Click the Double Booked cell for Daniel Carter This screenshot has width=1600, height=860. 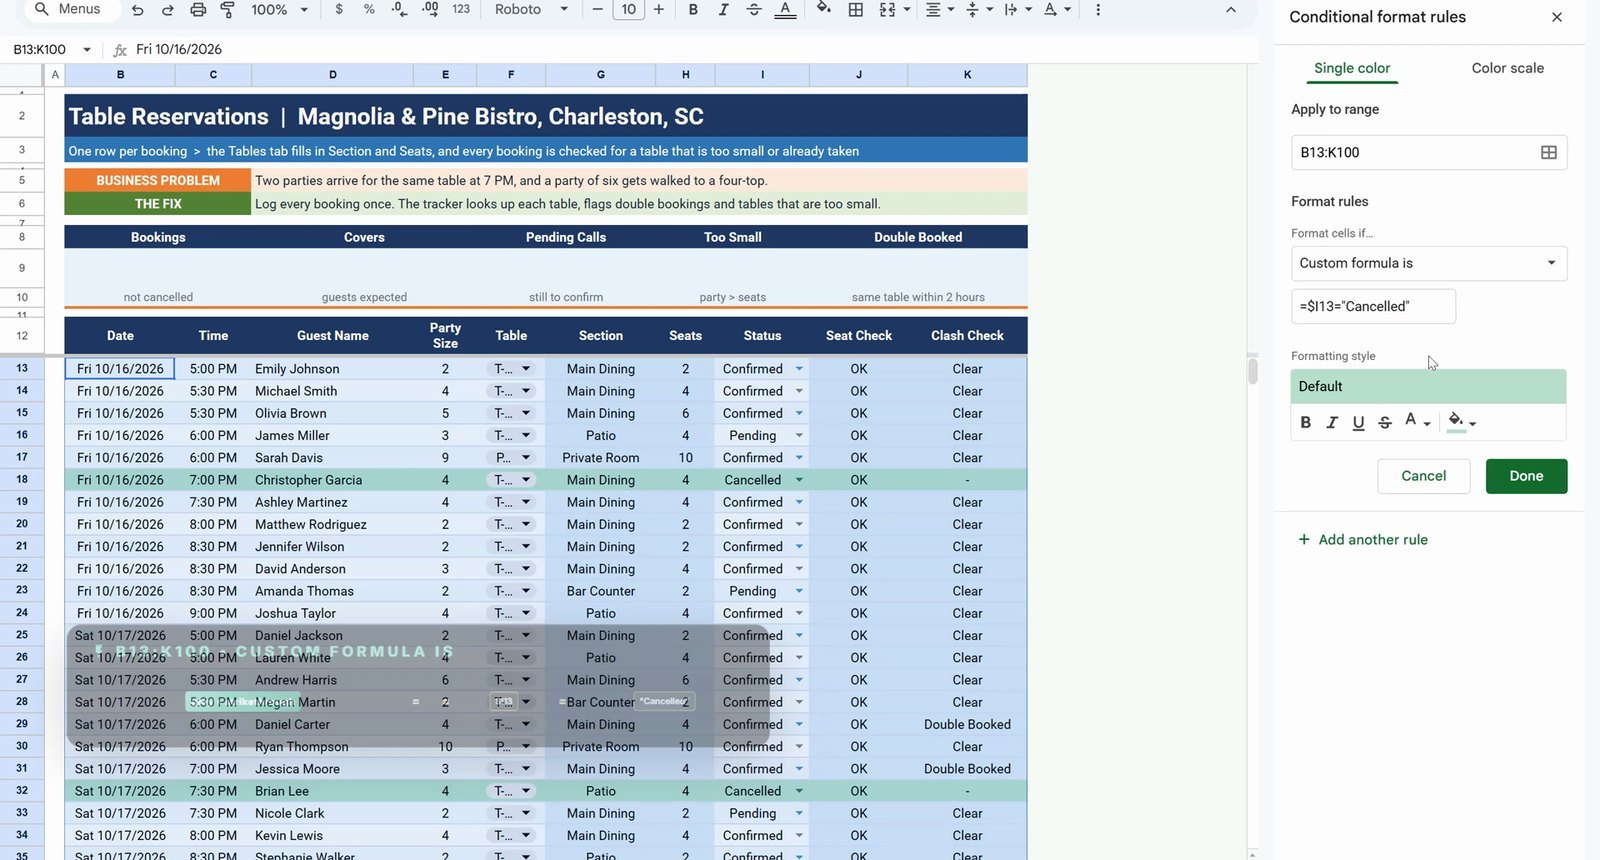tap(967, 725)
